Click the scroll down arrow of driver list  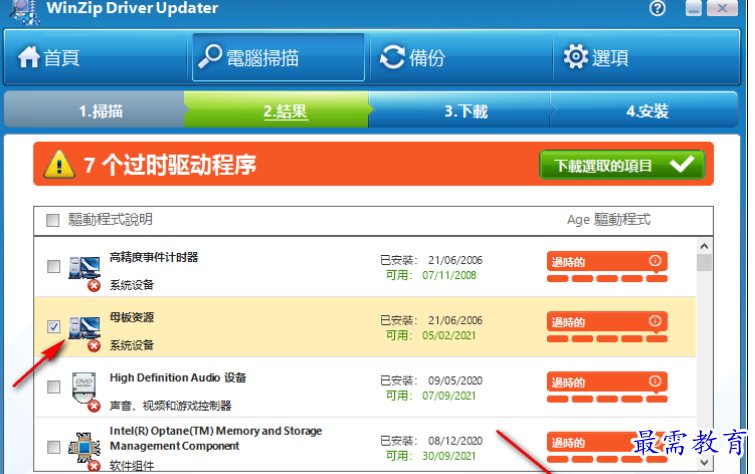pyautogui.click(x=704, y=462)
